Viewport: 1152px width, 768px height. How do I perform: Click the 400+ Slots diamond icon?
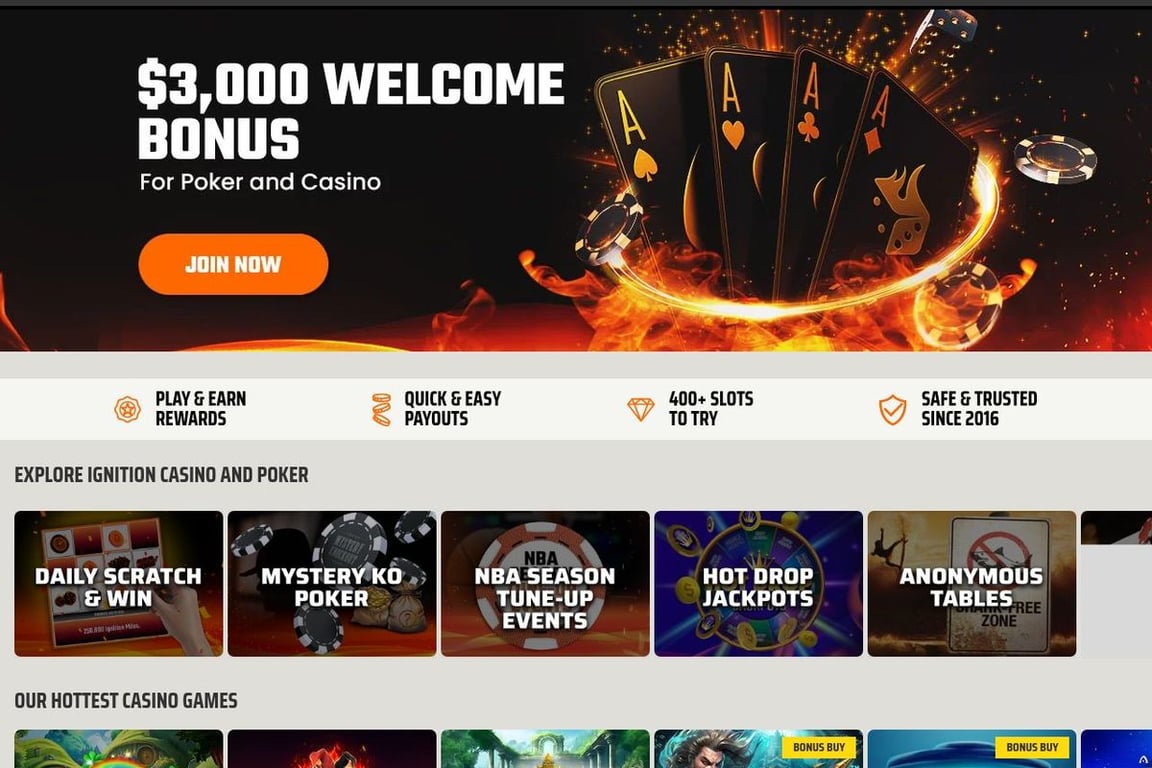(x=640, y=409)
